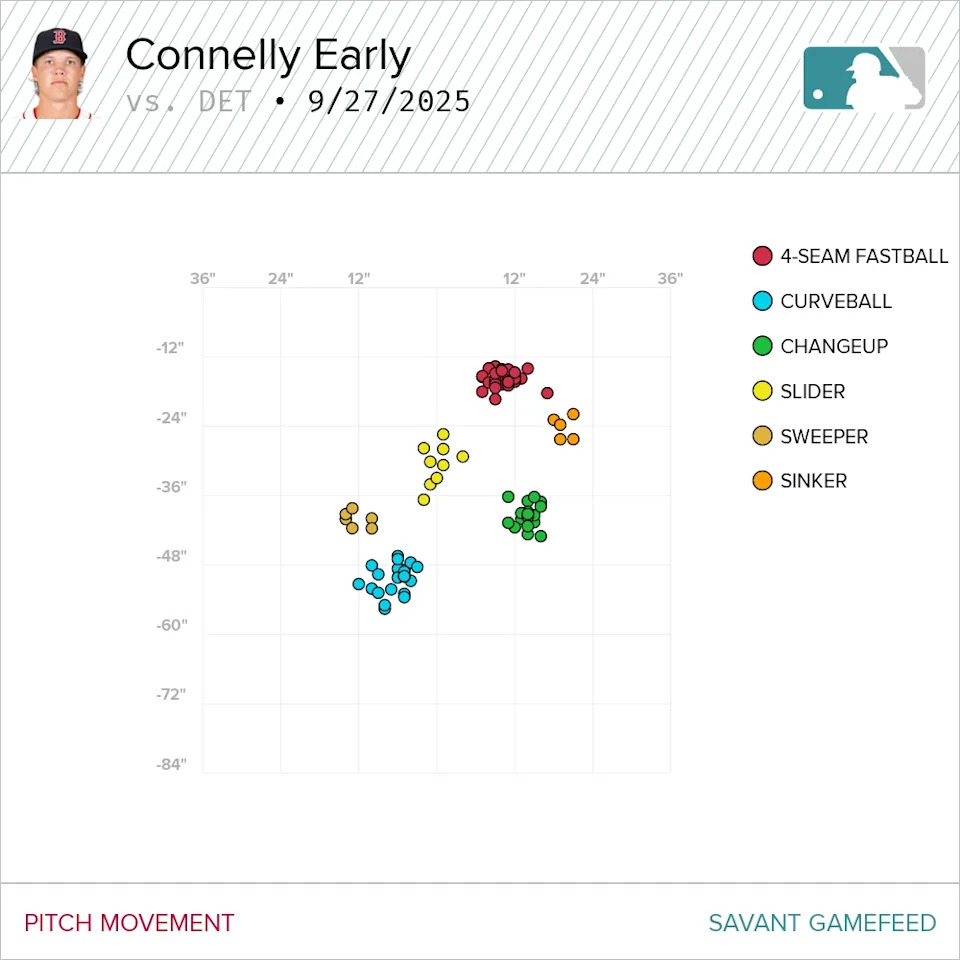Click the orange Sinker legend dot
This screenshot has width=960, height=960.
763,482
